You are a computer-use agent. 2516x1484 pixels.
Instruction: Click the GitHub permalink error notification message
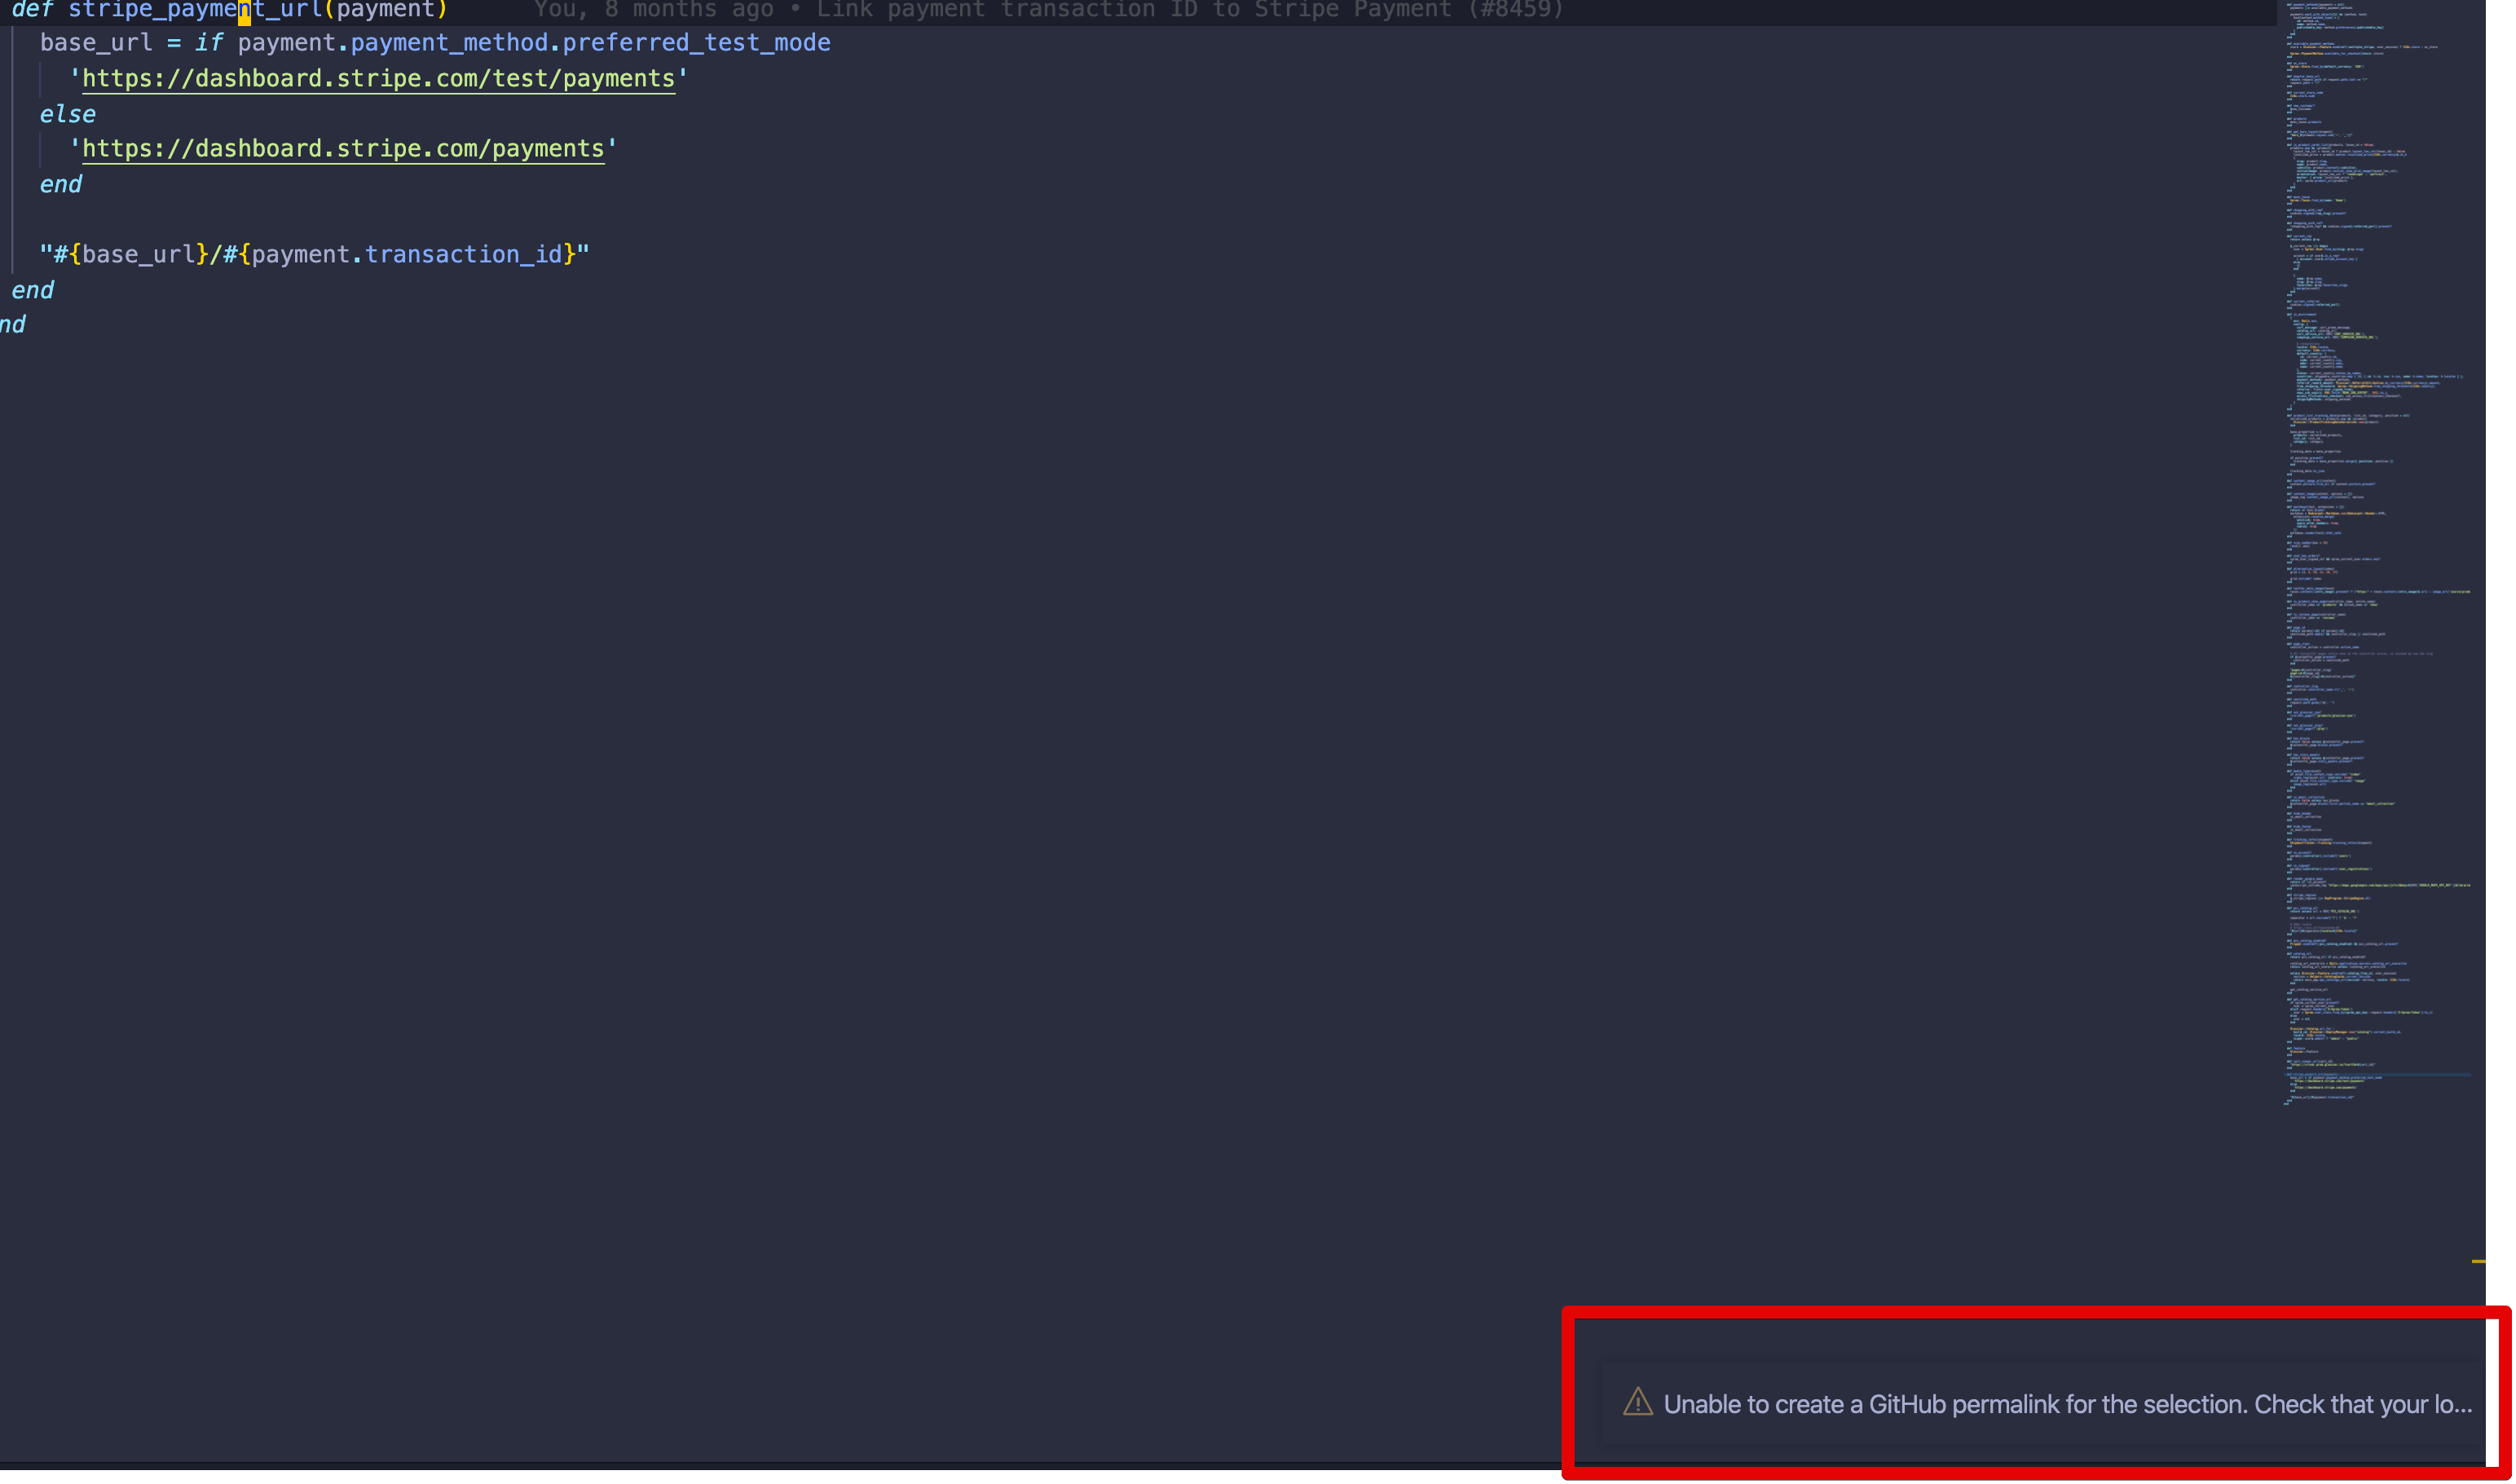(2066, 1404)
